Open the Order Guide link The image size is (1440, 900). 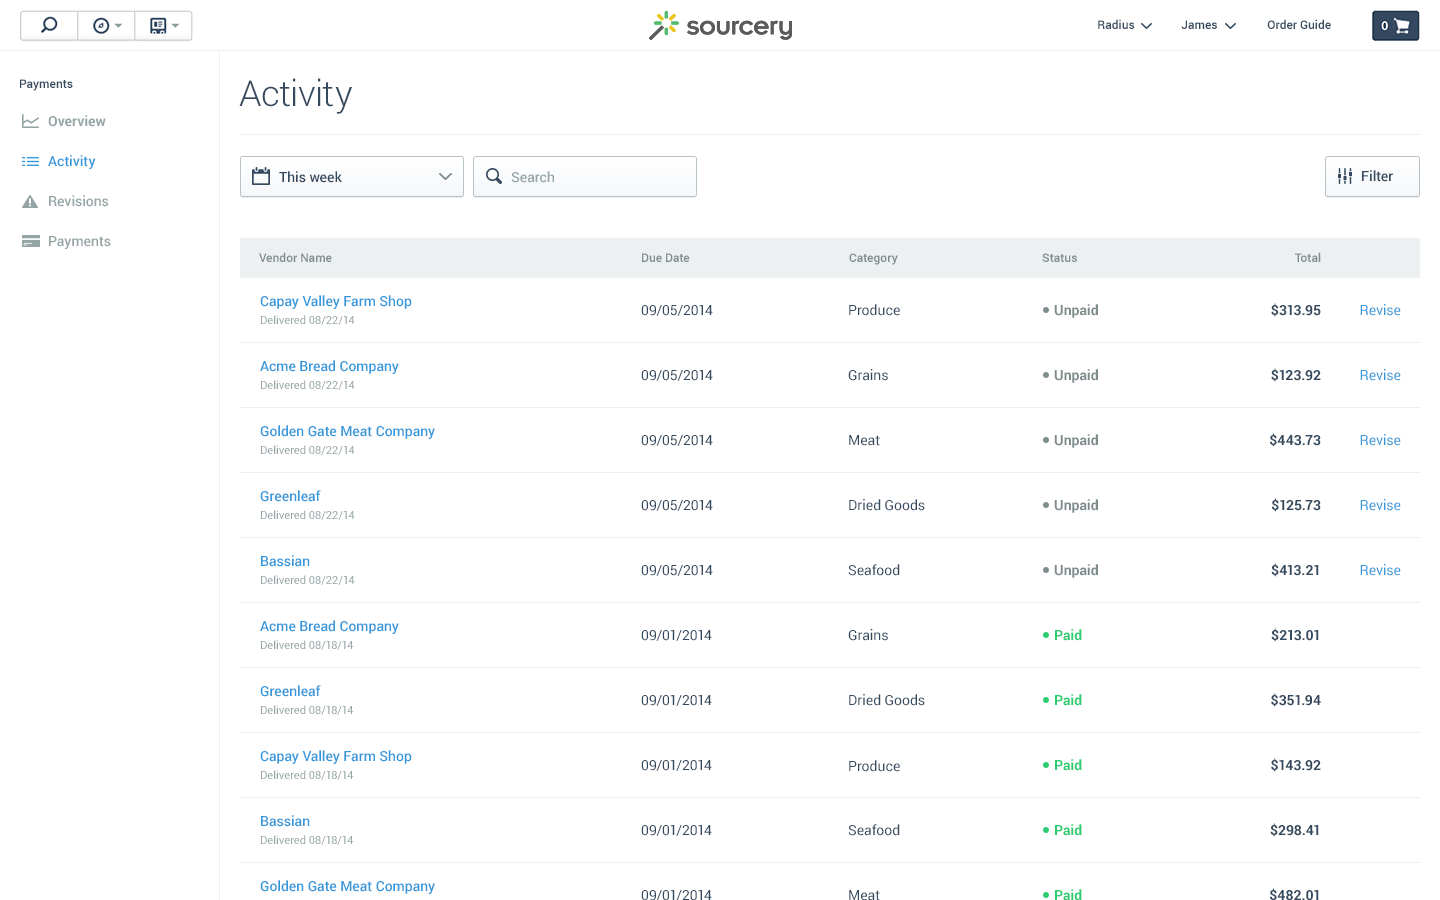pyautogui.click(x=1298, y=25)
